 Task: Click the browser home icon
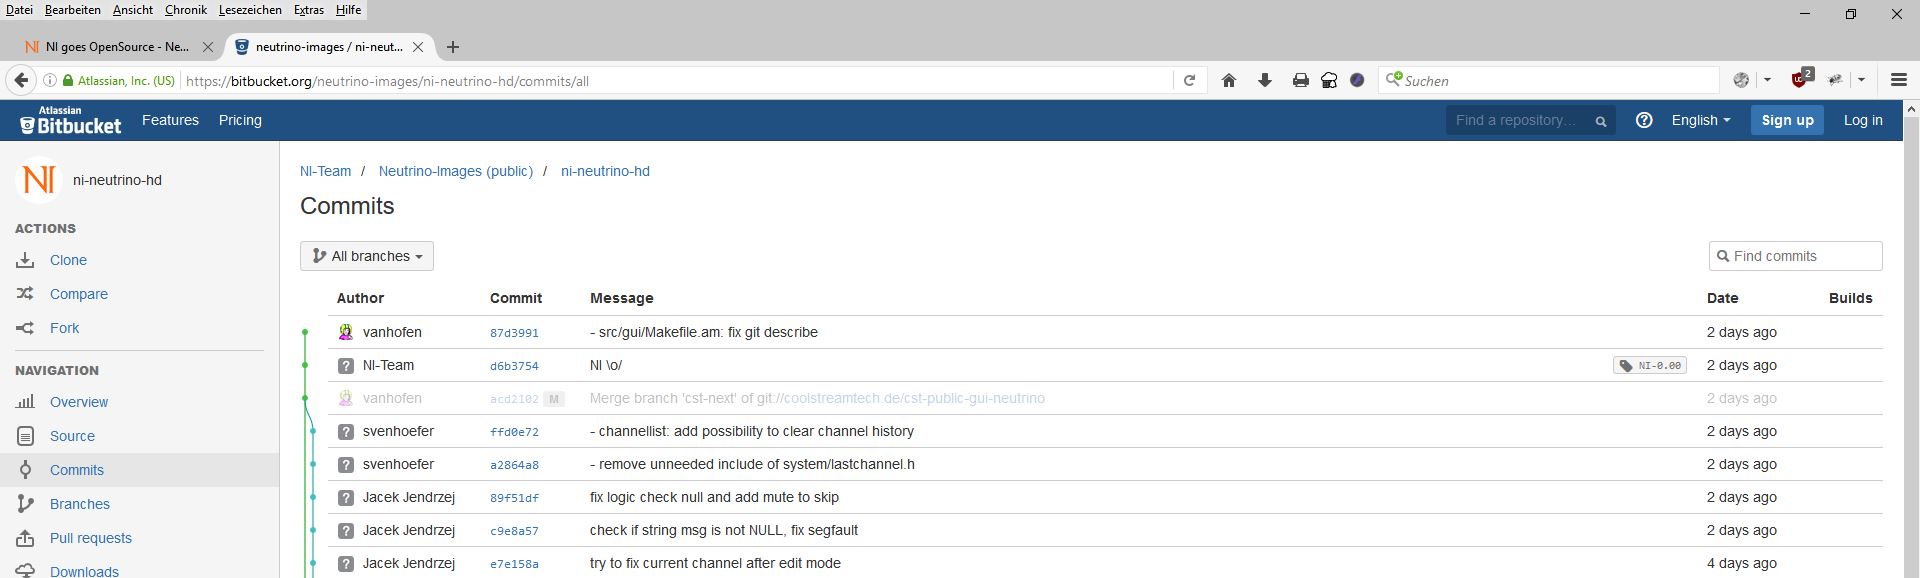tap(1229, 81)
